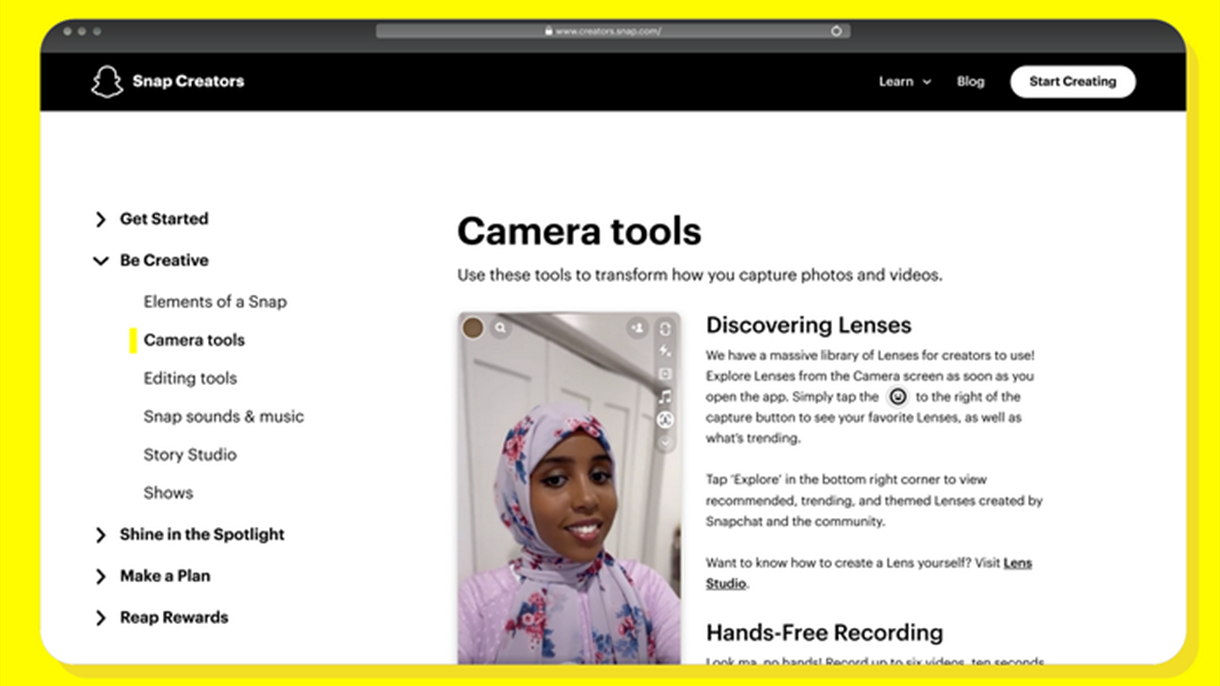Click the smiley Lens icon in paragraph
Viewport: 1220px width, 686px height.
click(898, 397)
